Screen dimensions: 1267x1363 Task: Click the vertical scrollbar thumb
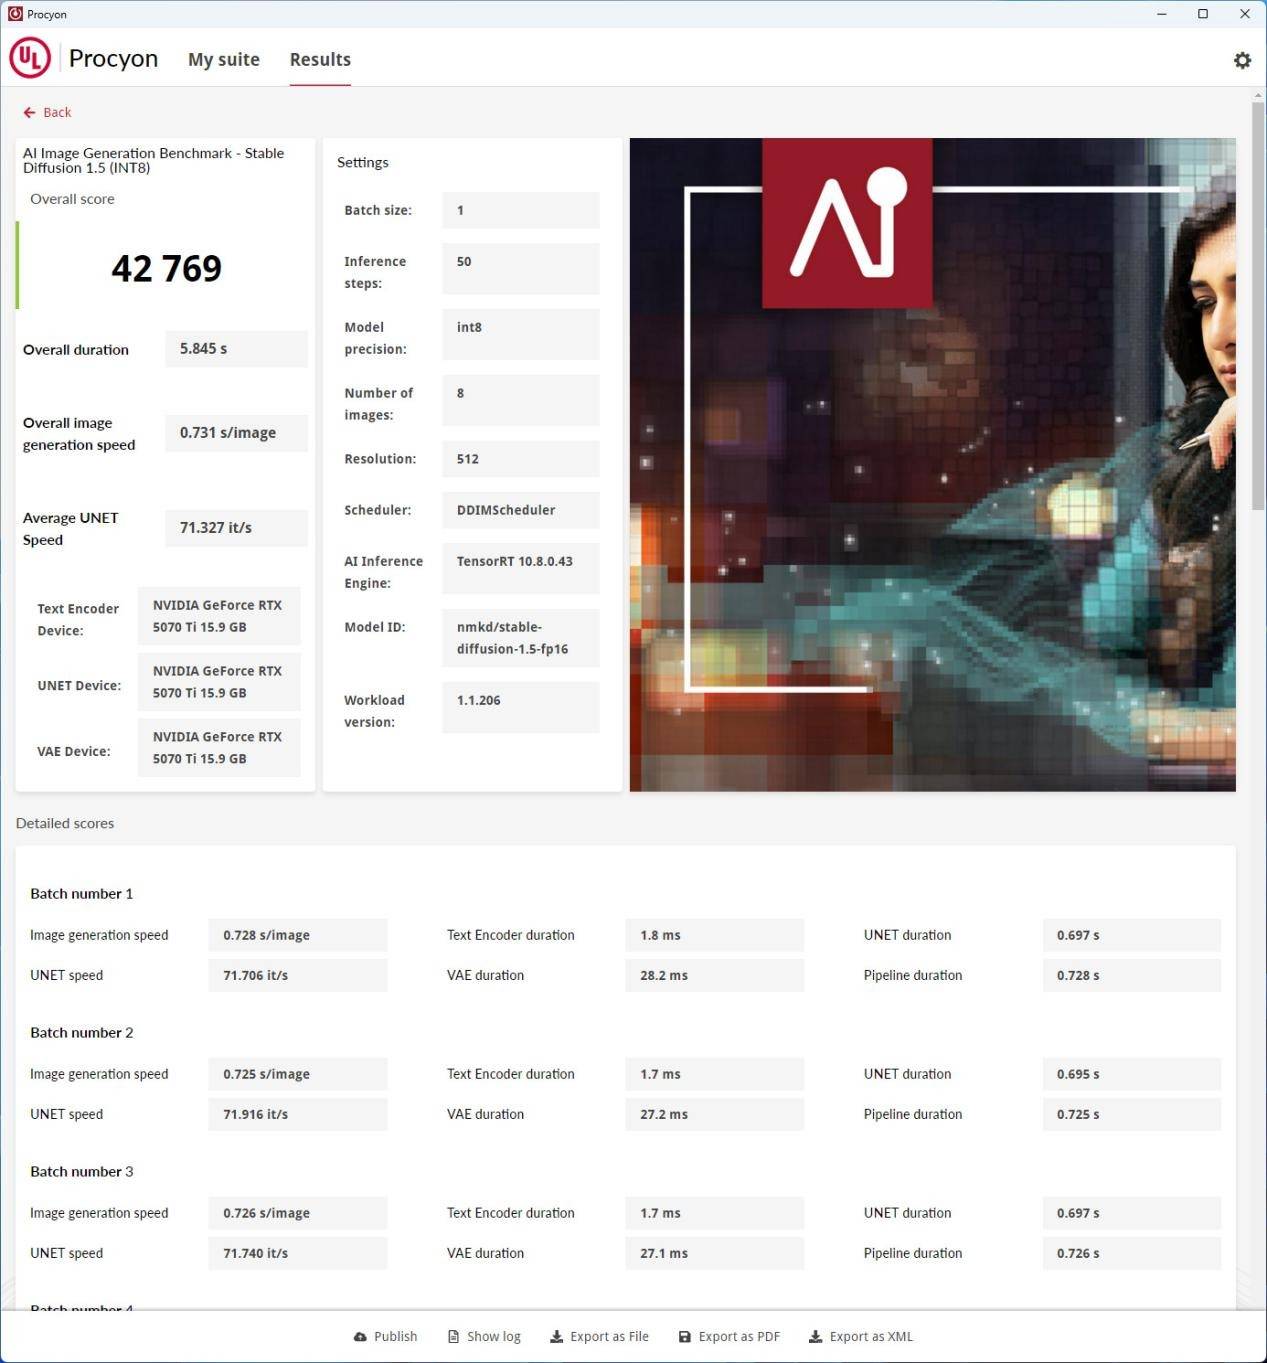pos(1257,300)
